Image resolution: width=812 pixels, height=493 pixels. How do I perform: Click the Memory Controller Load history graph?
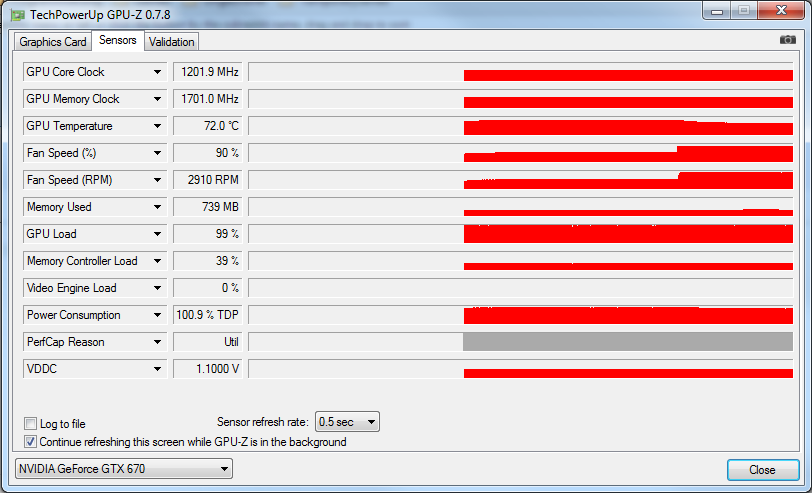(x=521, y=260)
